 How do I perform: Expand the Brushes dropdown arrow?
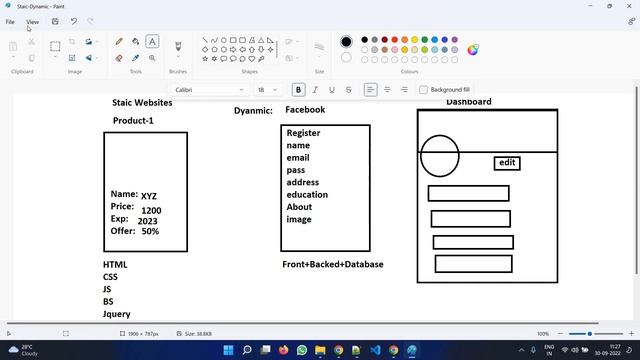click(178, 57)
